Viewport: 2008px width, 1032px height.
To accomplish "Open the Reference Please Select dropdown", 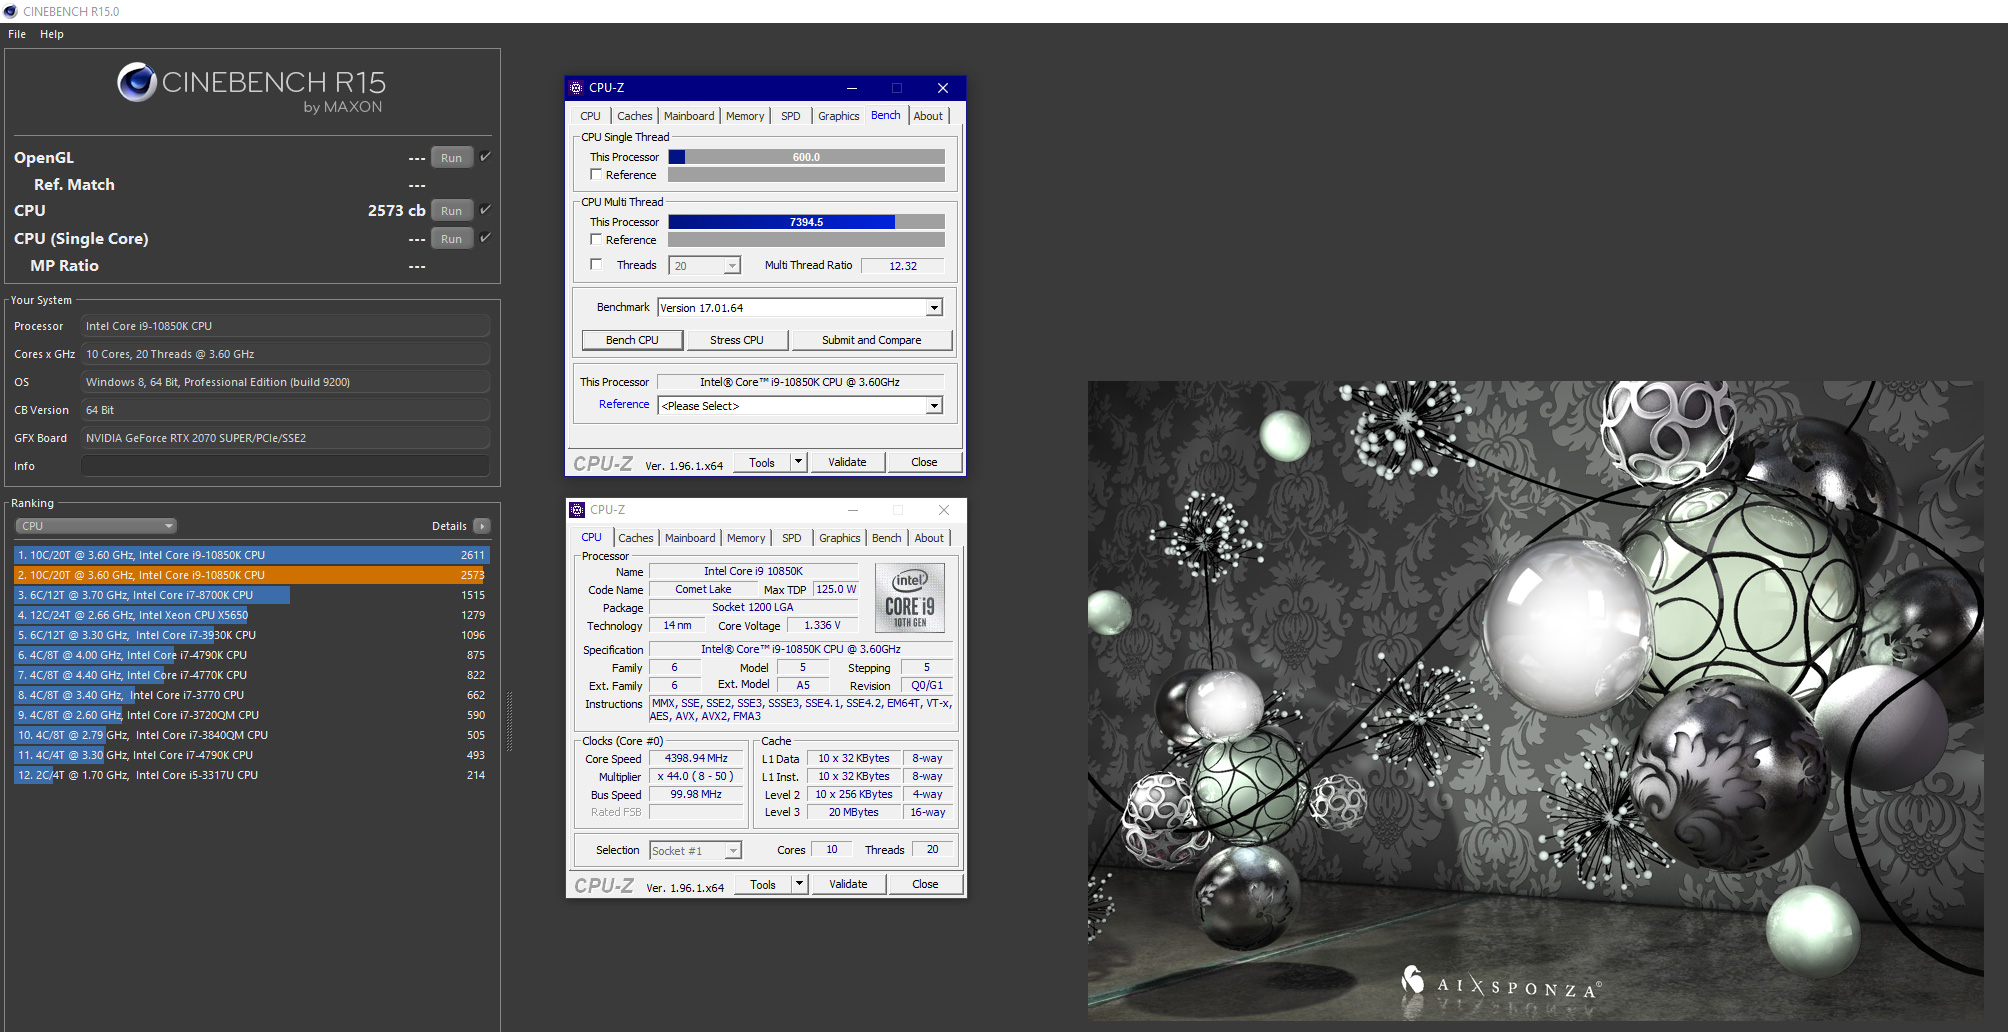I will click(x=800, y=406).
